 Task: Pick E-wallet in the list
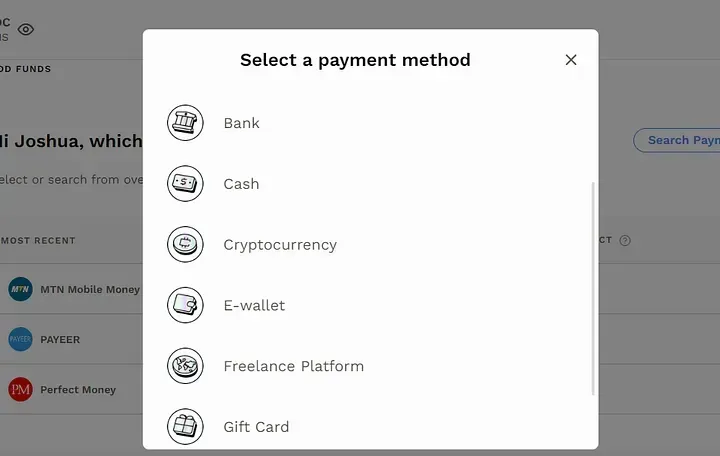(x=254, y=305)
